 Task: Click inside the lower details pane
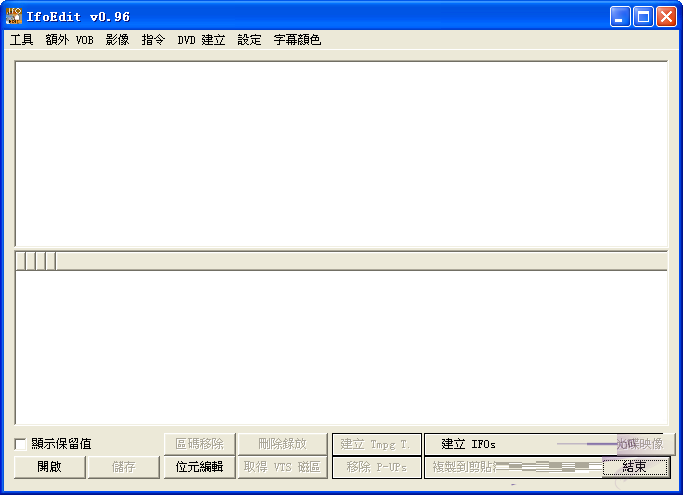point(341,348)
